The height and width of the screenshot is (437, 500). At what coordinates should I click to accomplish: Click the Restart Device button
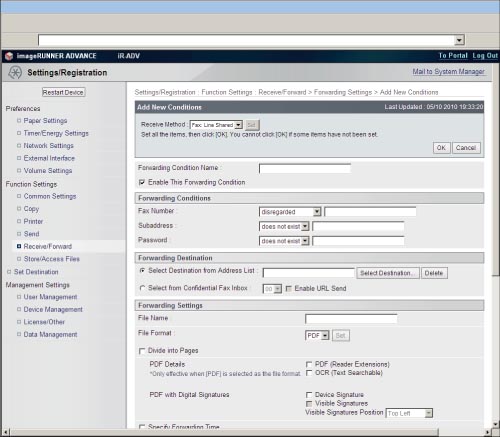click(x=63, y=92)
